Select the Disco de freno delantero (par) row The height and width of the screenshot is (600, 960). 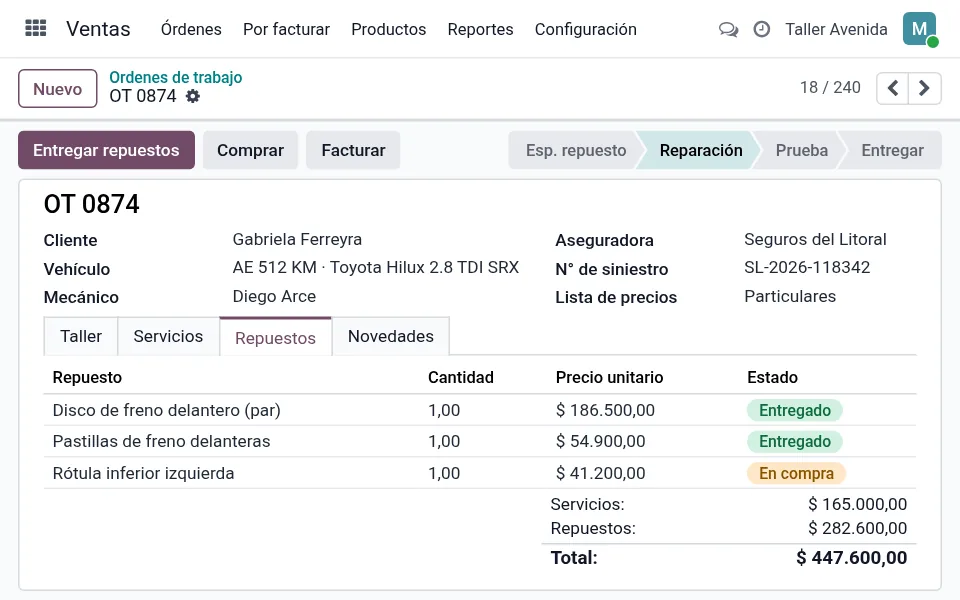point(480,410)
